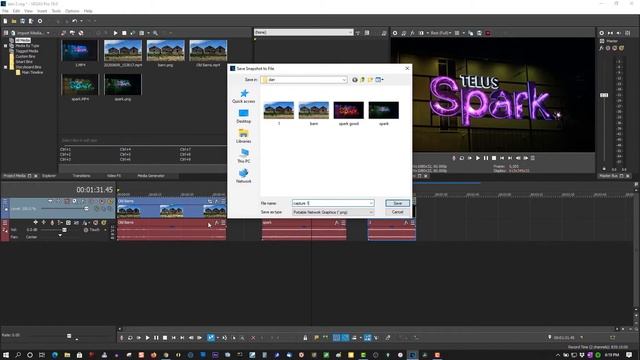This screenshot has width=640, height=360.
Task: Stop playback under the video preview
Action: 494,158
